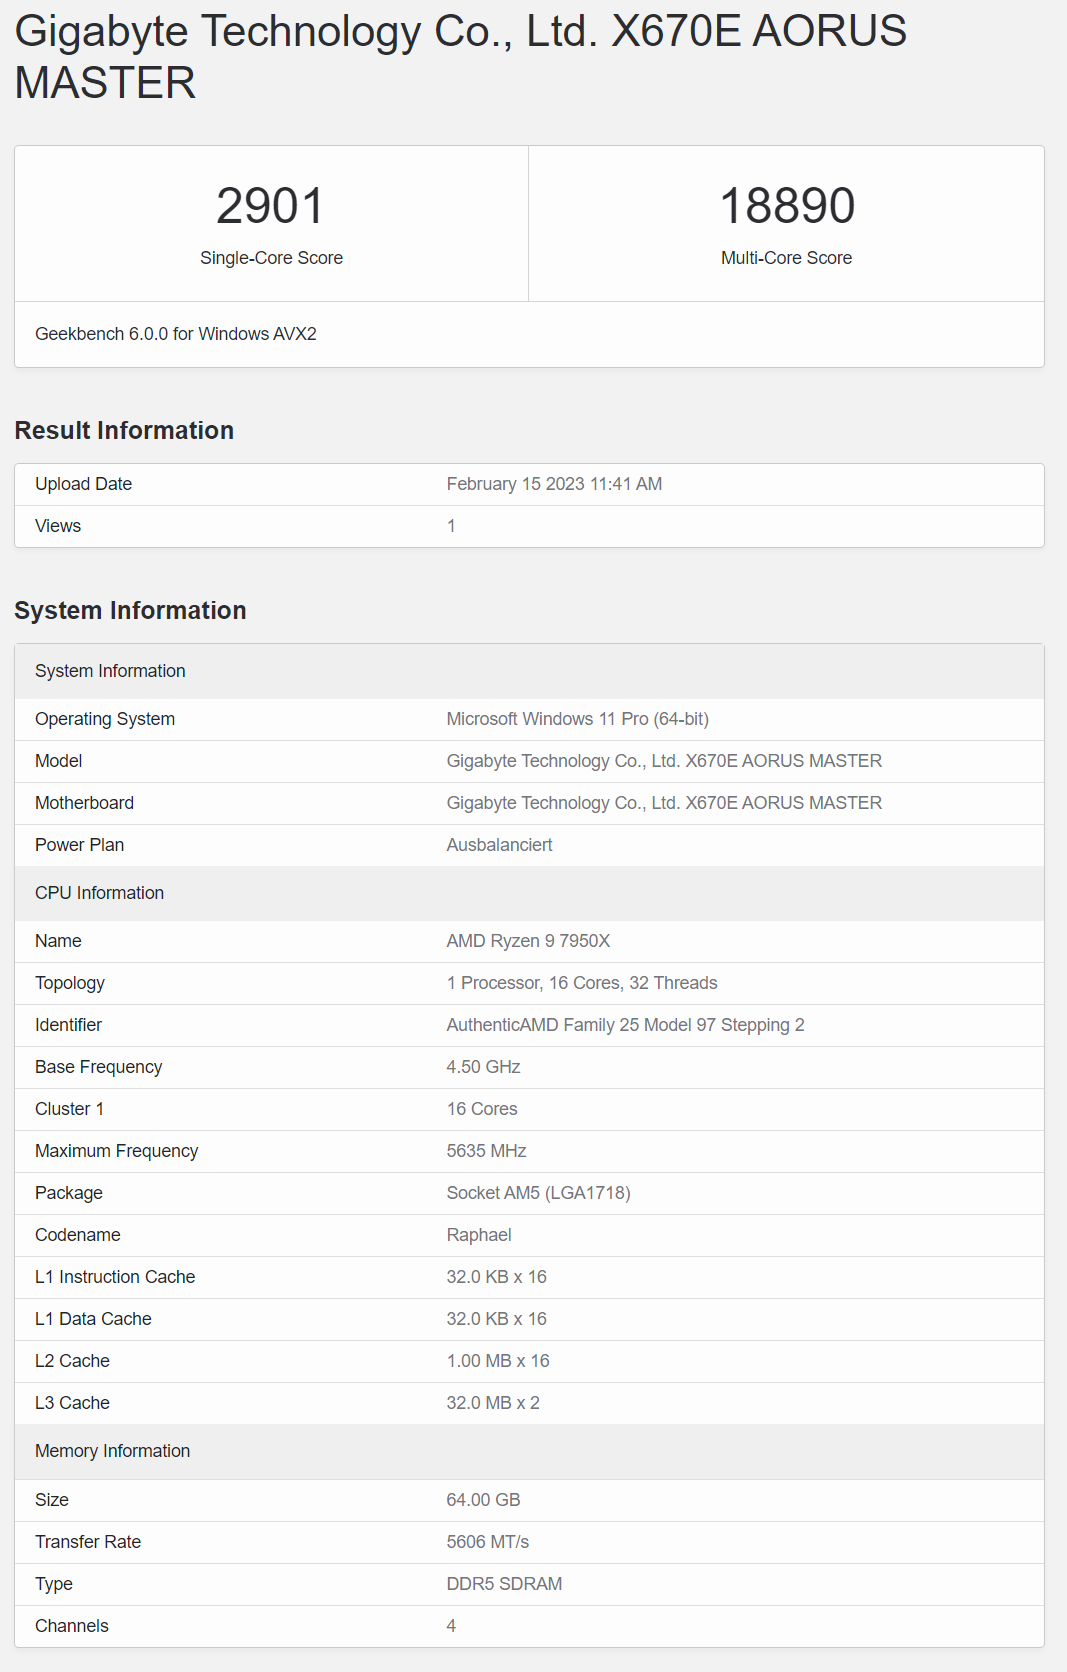1067x1672 pixels.
Task: Select package Socket AM5 (LGA1718)
Action: 538,1193
